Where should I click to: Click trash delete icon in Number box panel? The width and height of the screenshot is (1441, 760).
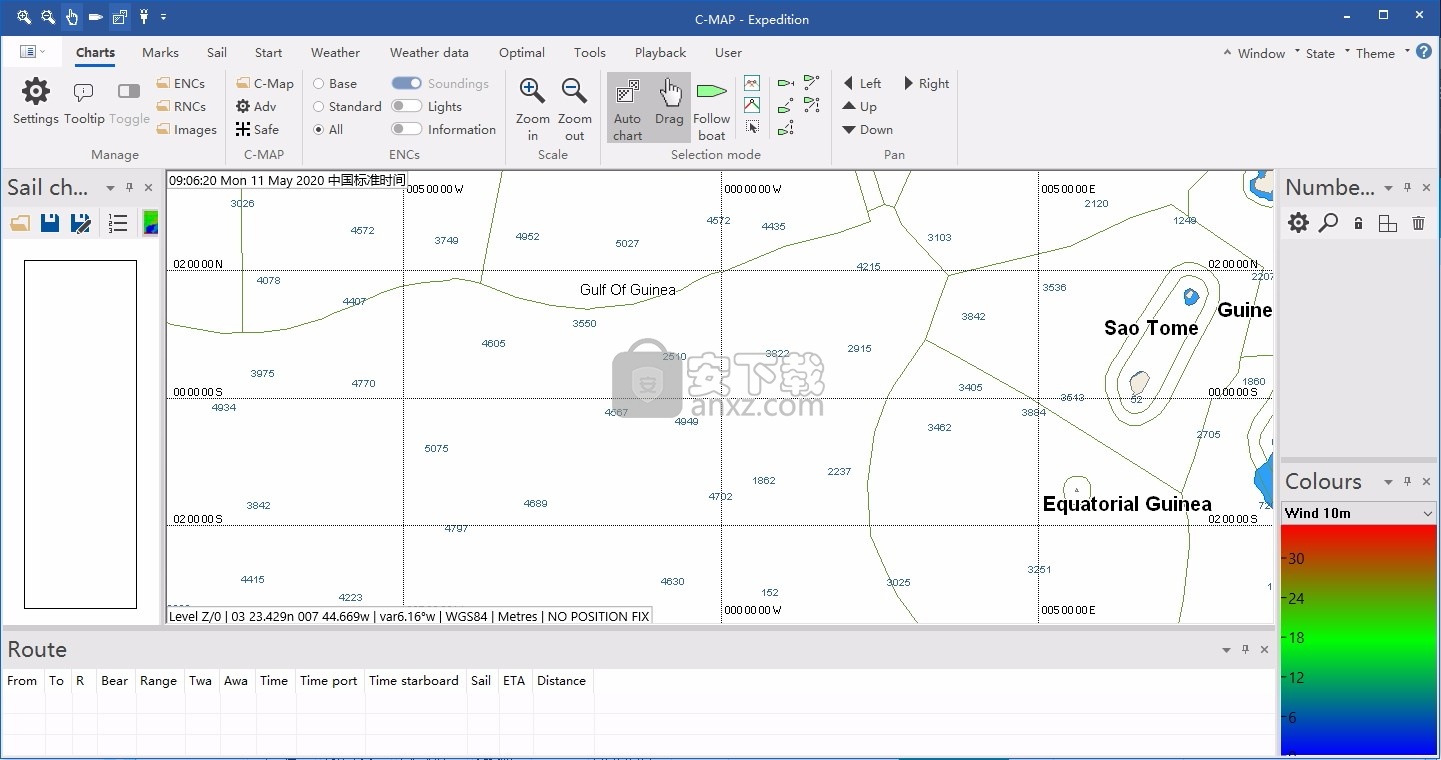[x=1418, y=223]
